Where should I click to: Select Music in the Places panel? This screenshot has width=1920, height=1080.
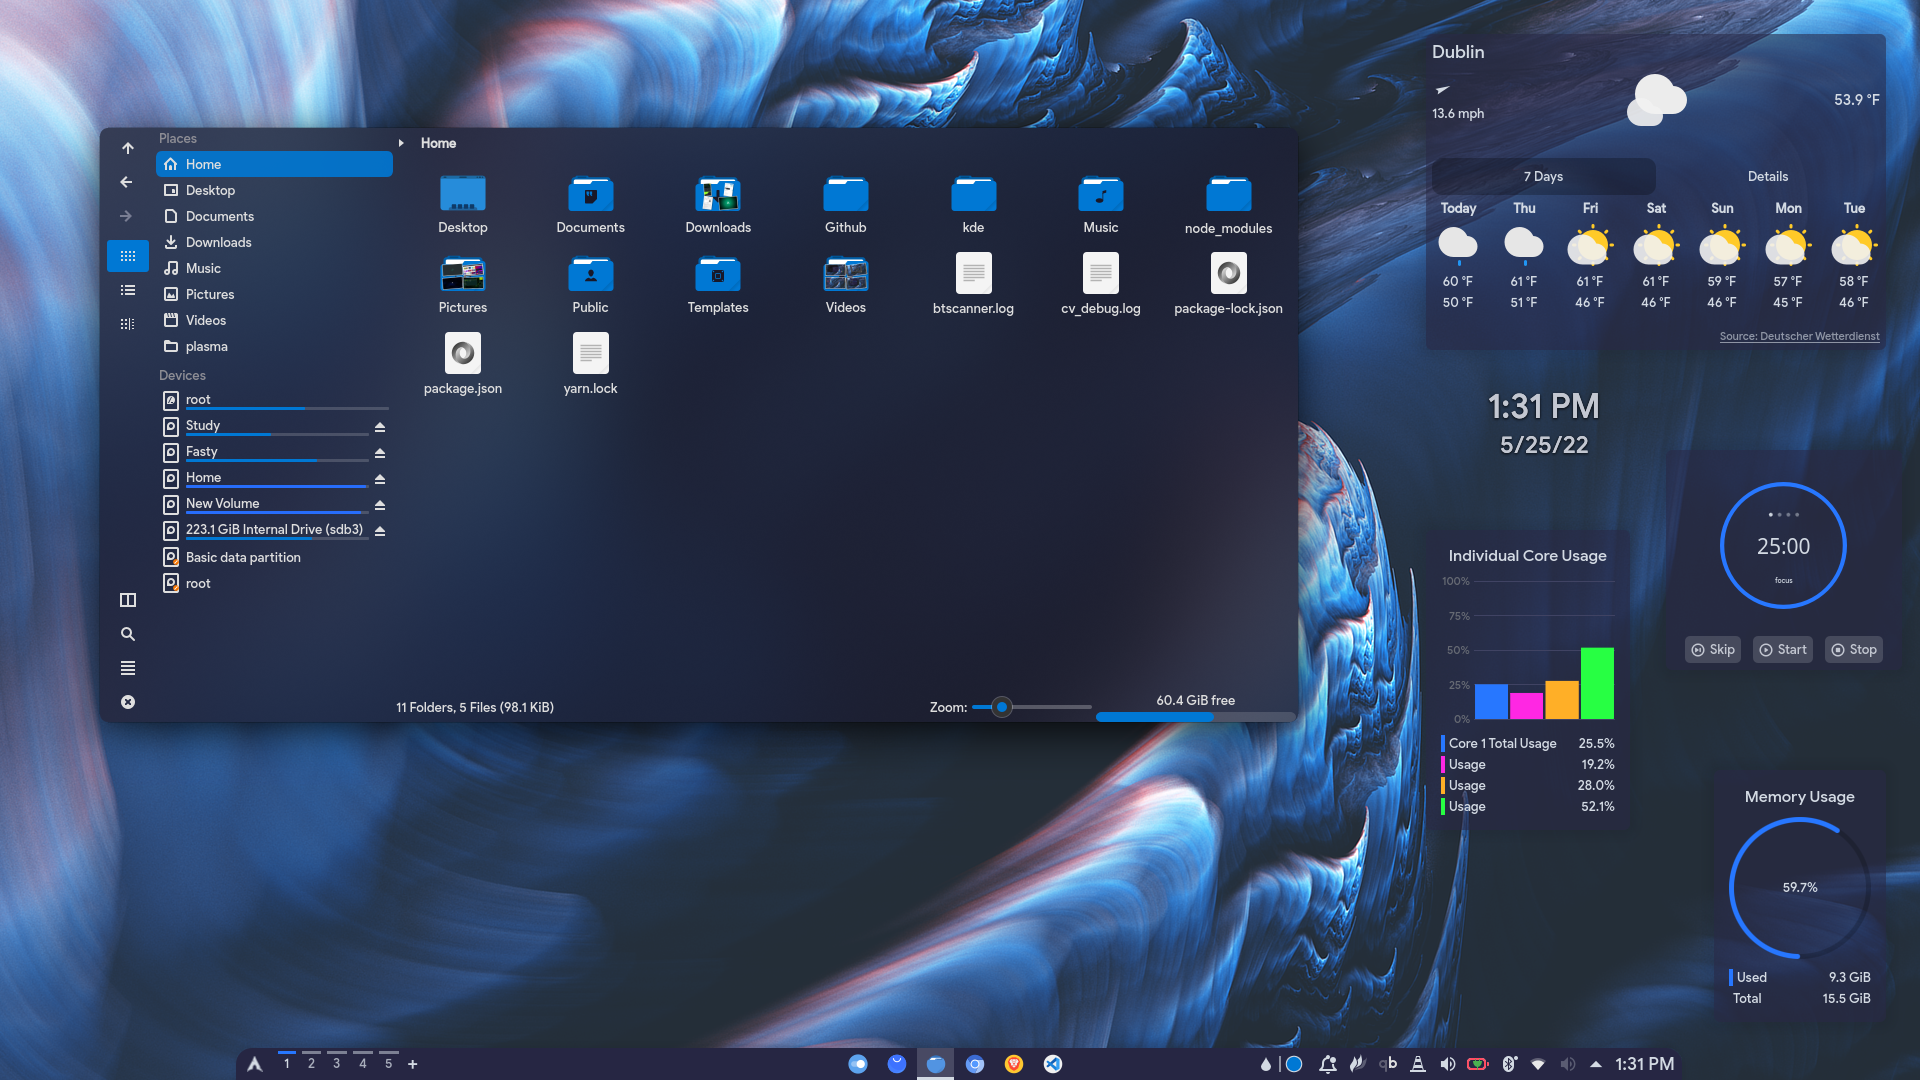pyautogui.click(x=274, y=268)
